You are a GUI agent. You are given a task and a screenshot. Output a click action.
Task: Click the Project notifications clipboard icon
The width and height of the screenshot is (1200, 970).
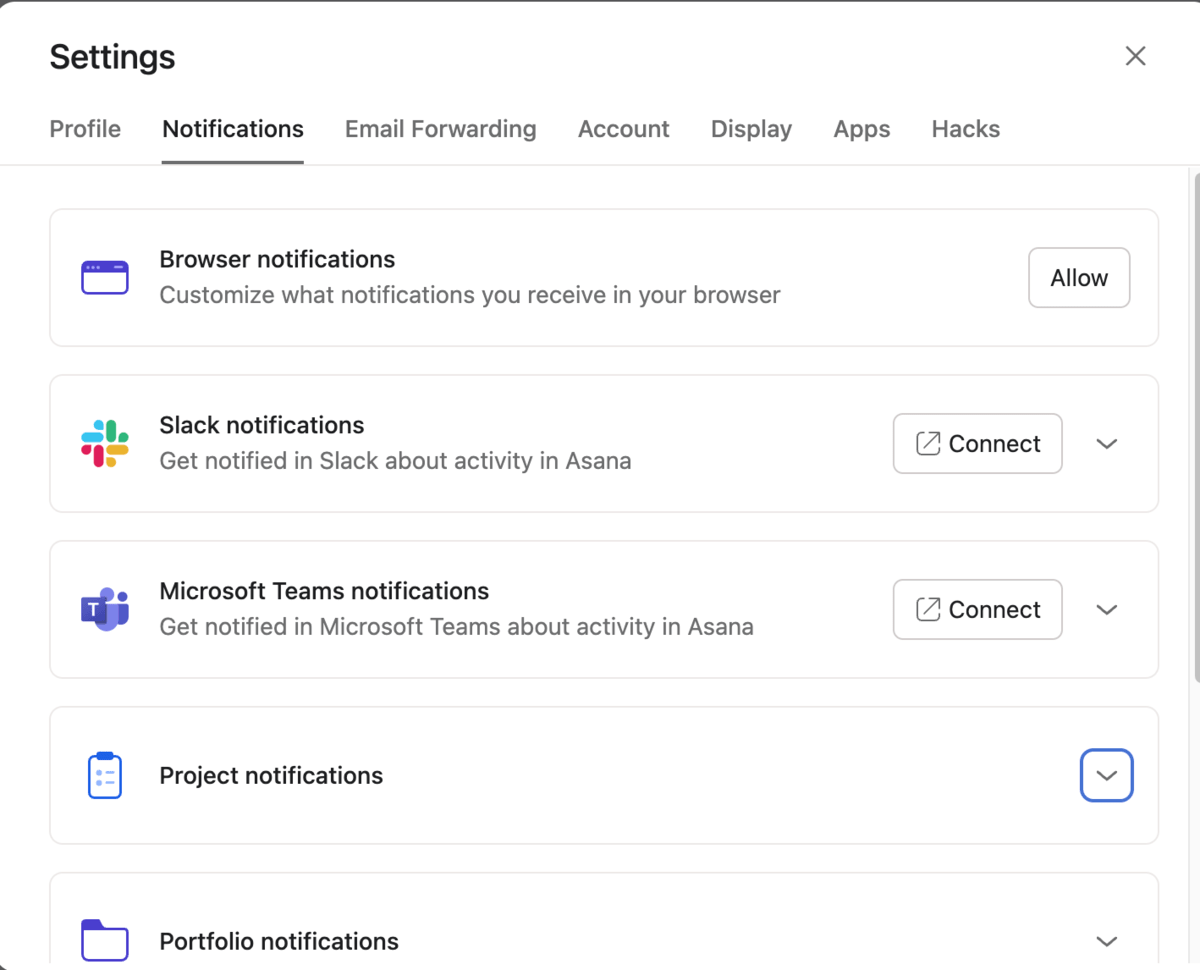(104, 775)
